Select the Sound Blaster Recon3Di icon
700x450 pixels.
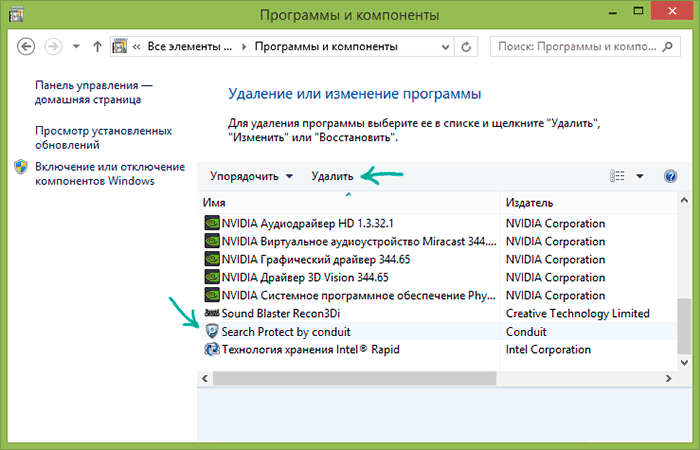pyautogui.click(x=211, y=313)
